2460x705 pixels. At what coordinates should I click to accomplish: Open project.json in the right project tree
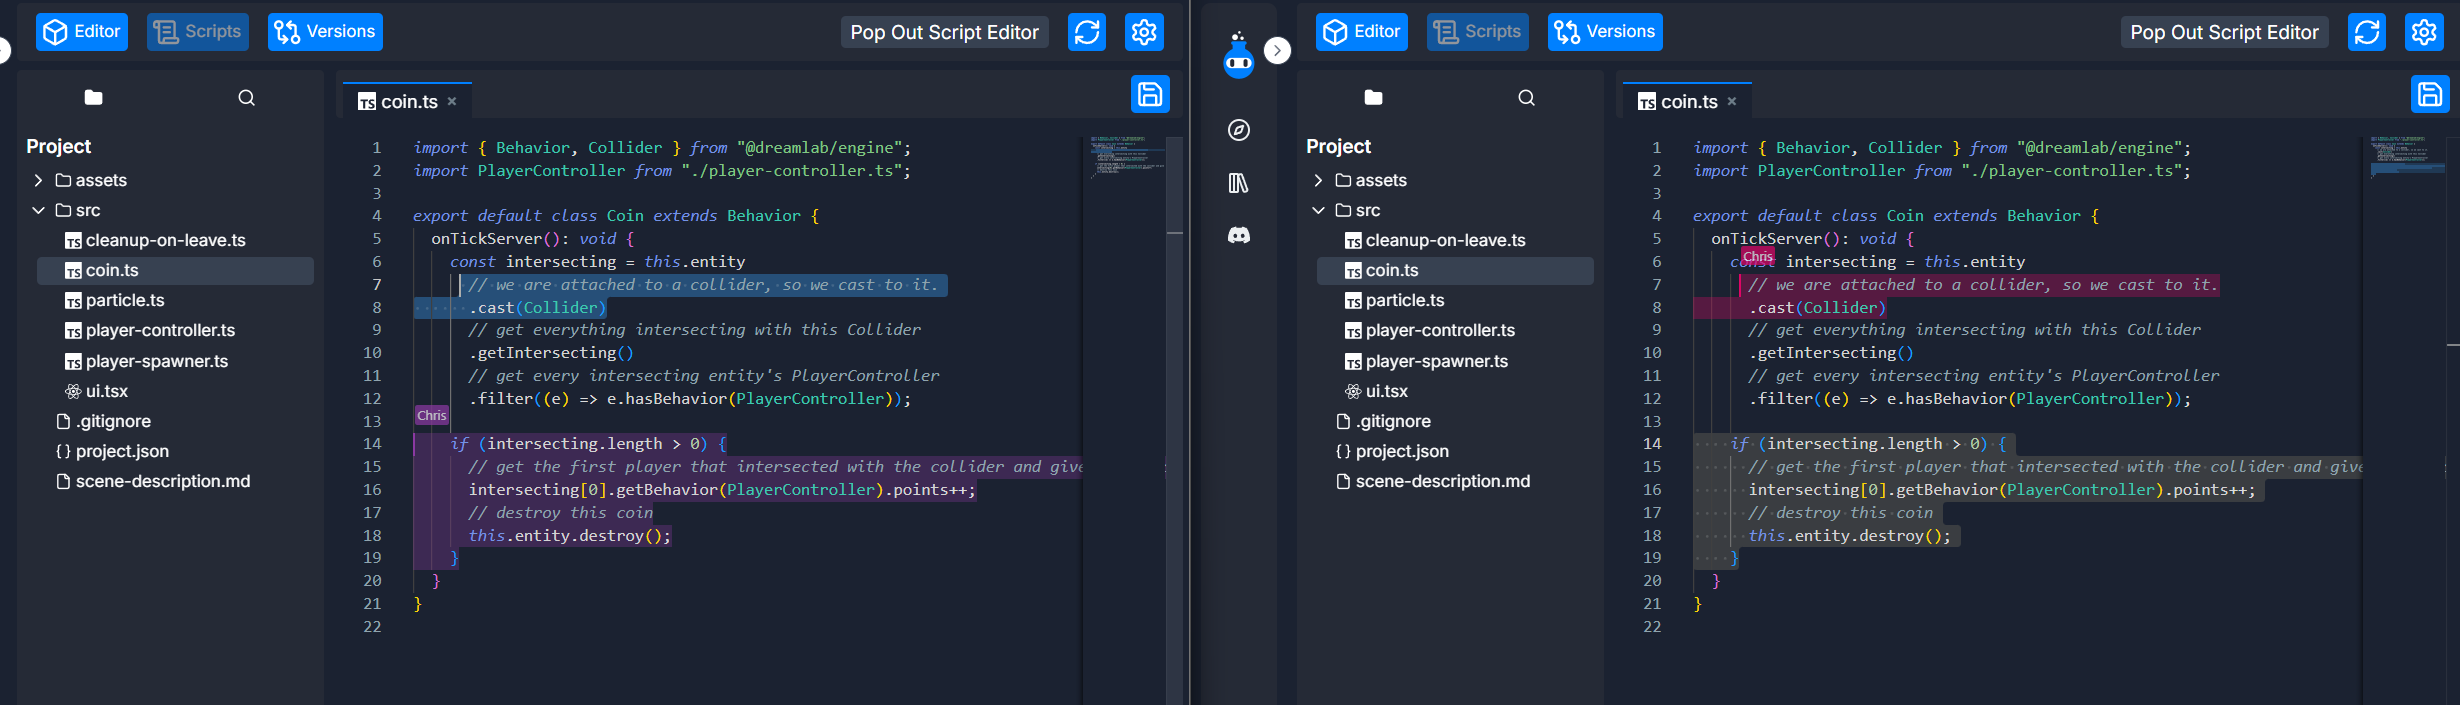pyautogui.click(x=1455, y=451)
